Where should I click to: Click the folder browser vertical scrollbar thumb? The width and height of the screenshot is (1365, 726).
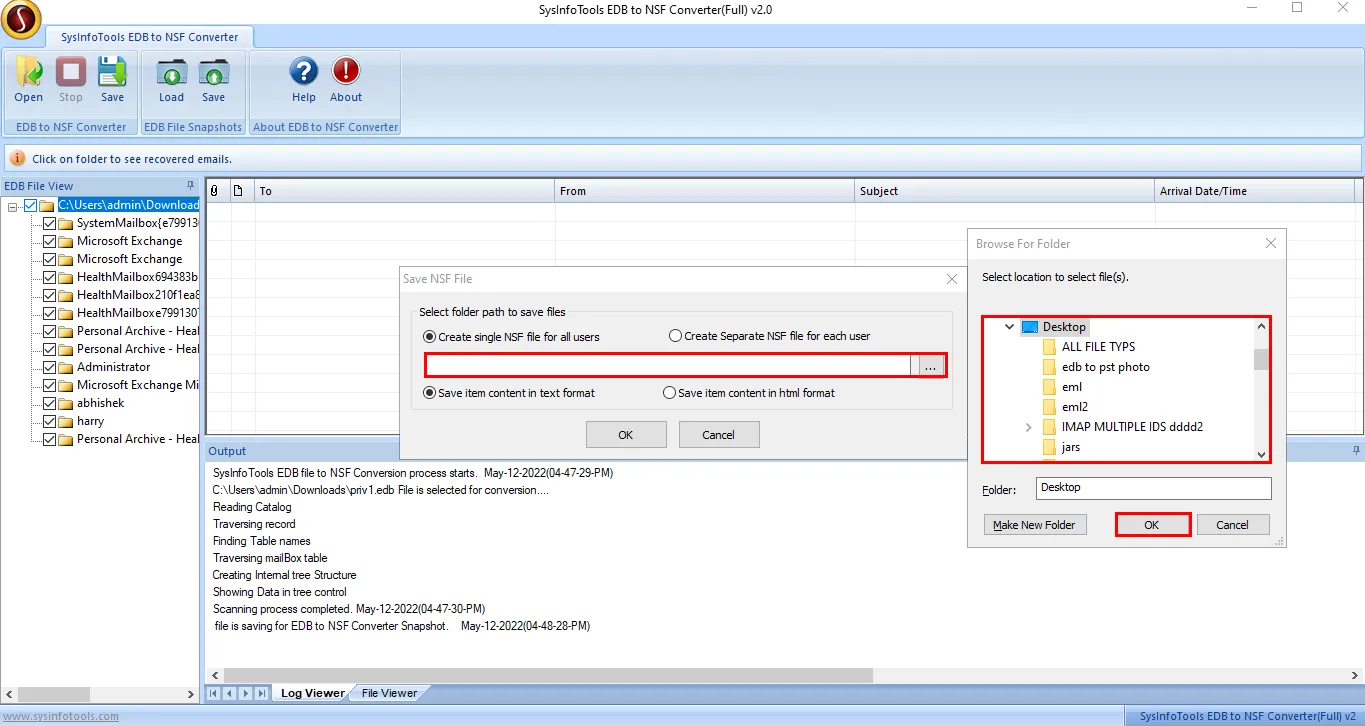(1262, 359)
